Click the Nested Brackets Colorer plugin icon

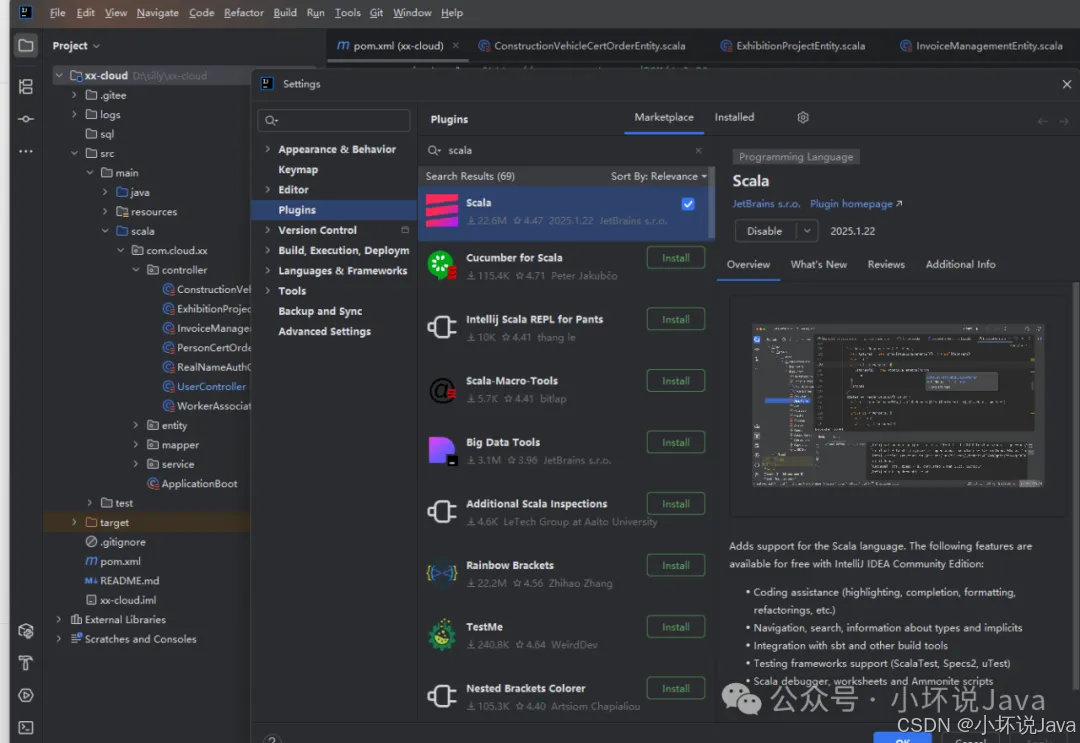442,696
